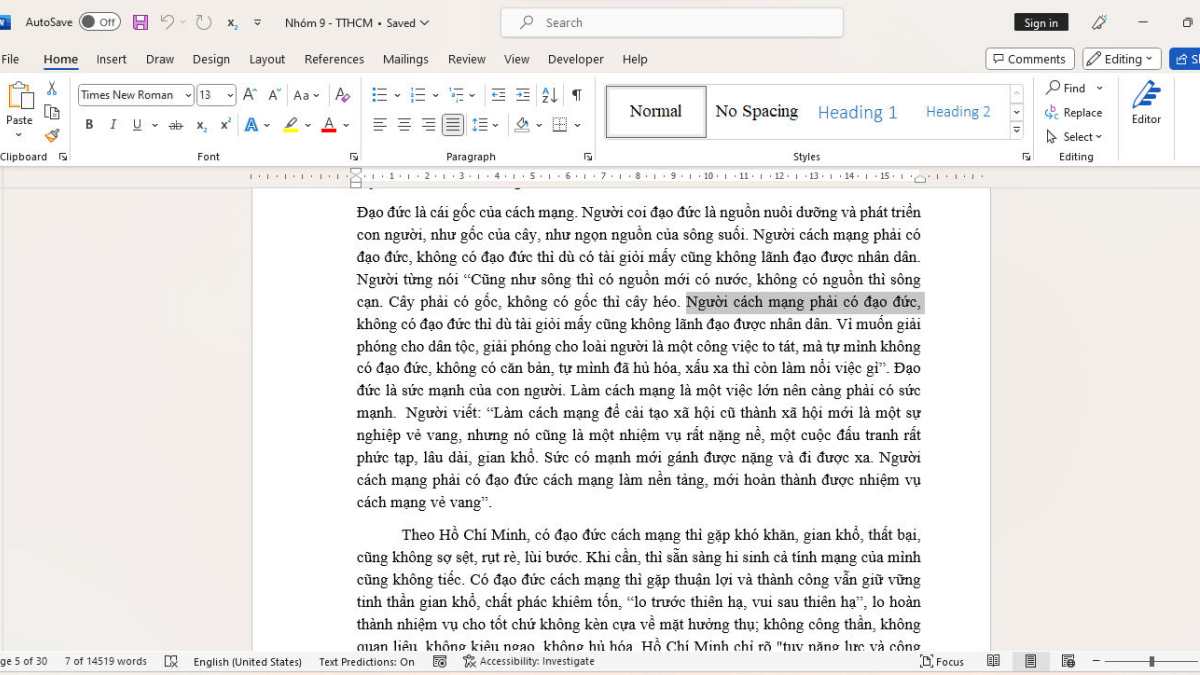
Task: Click the Subscript icon
Action: click(x=201, y=124)
